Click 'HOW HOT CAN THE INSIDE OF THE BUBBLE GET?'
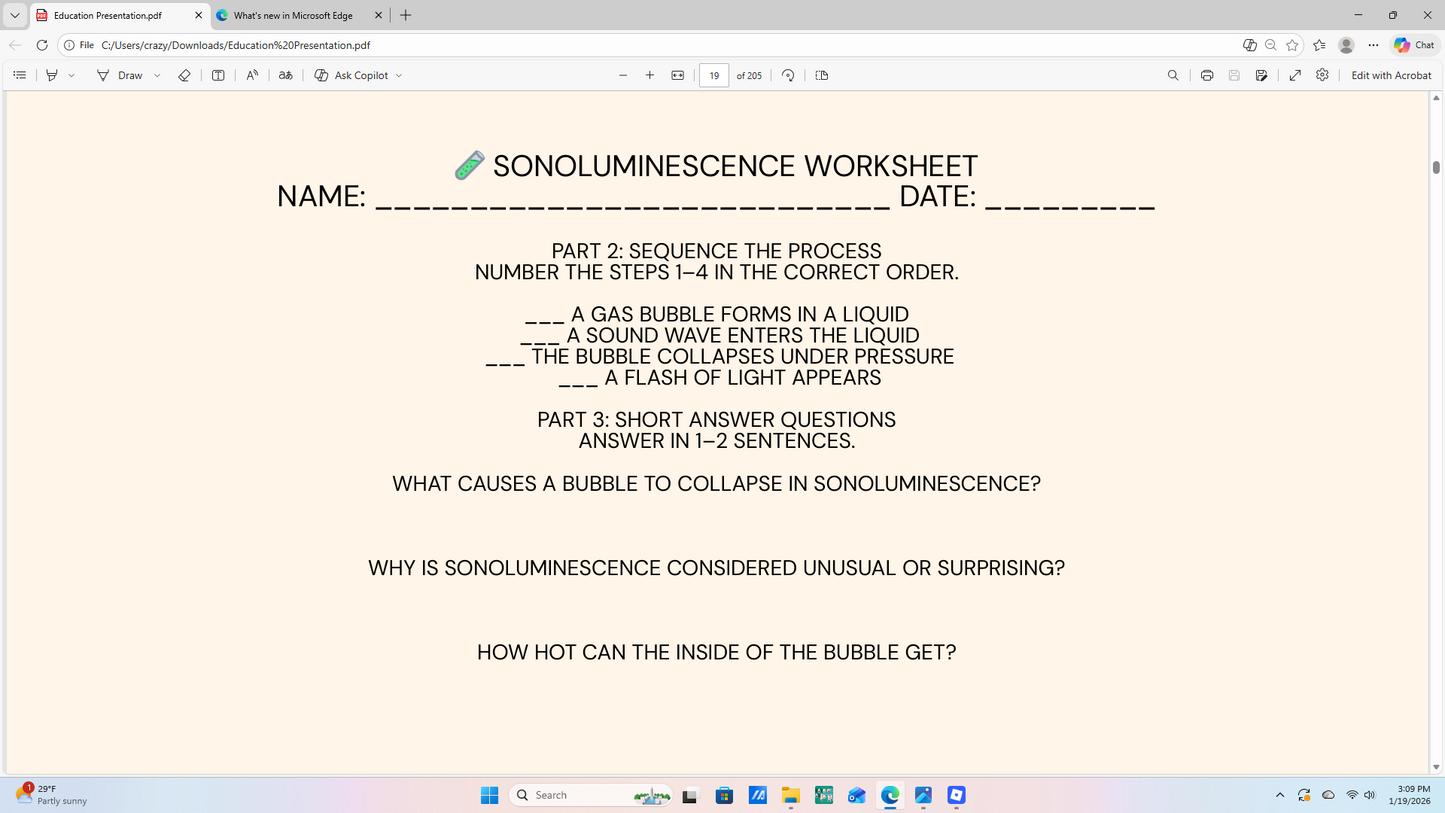This screenshot has width=1445, height=813. click(x=716, y=653)
